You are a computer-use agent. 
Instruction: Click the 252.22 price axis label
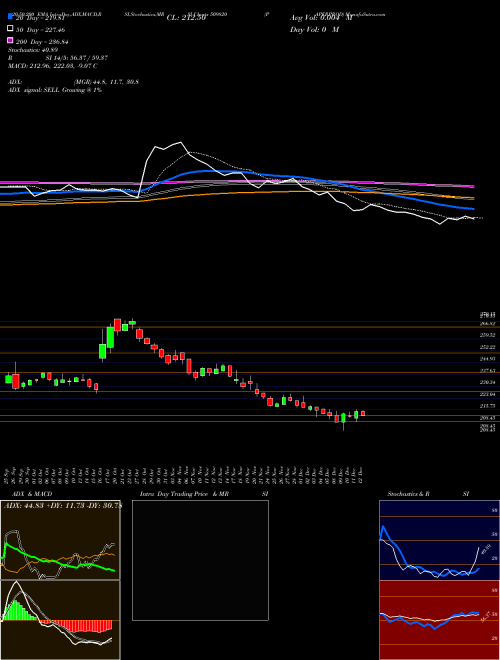point(488,347)
